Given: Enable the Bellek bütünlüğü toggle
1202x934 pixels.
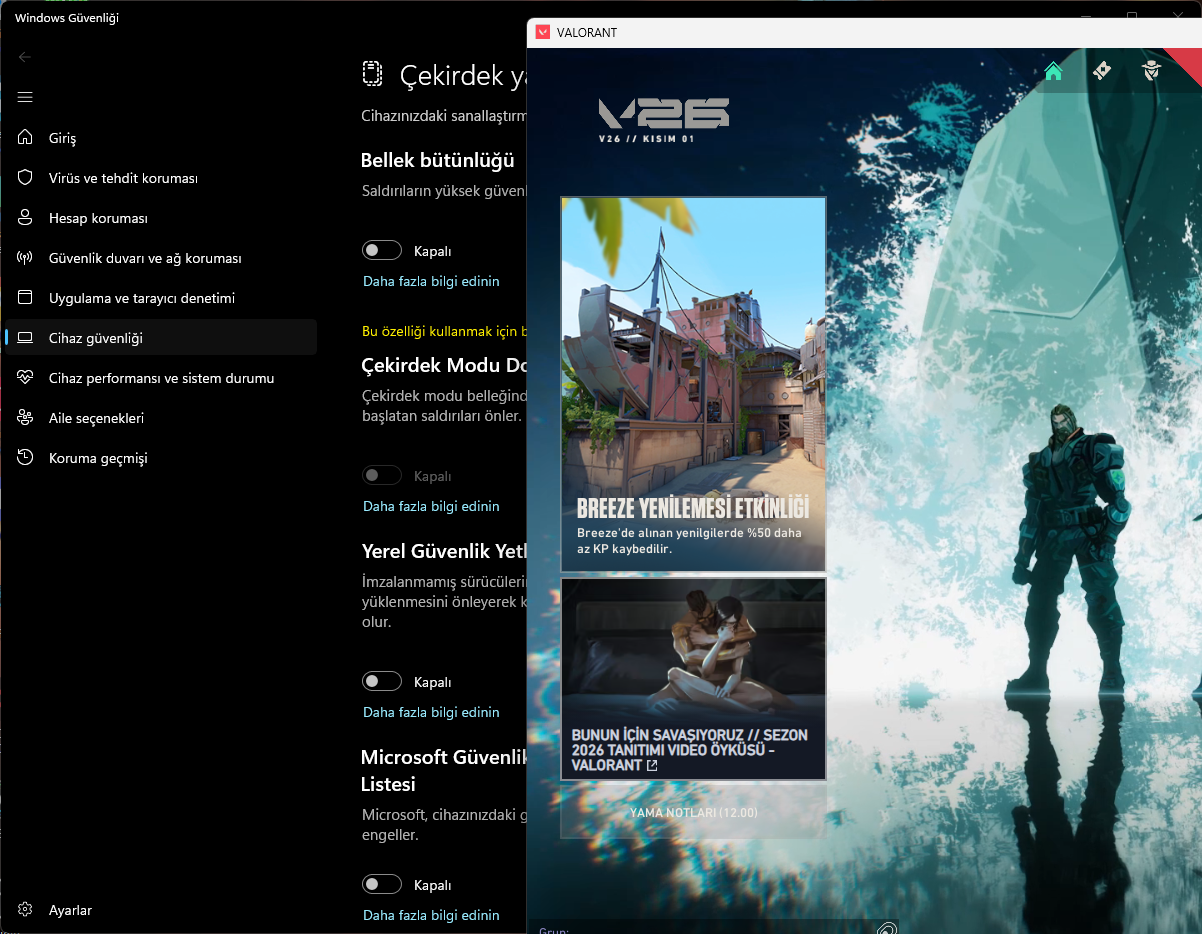Looking at the screenshot, I should click(382, 251).
